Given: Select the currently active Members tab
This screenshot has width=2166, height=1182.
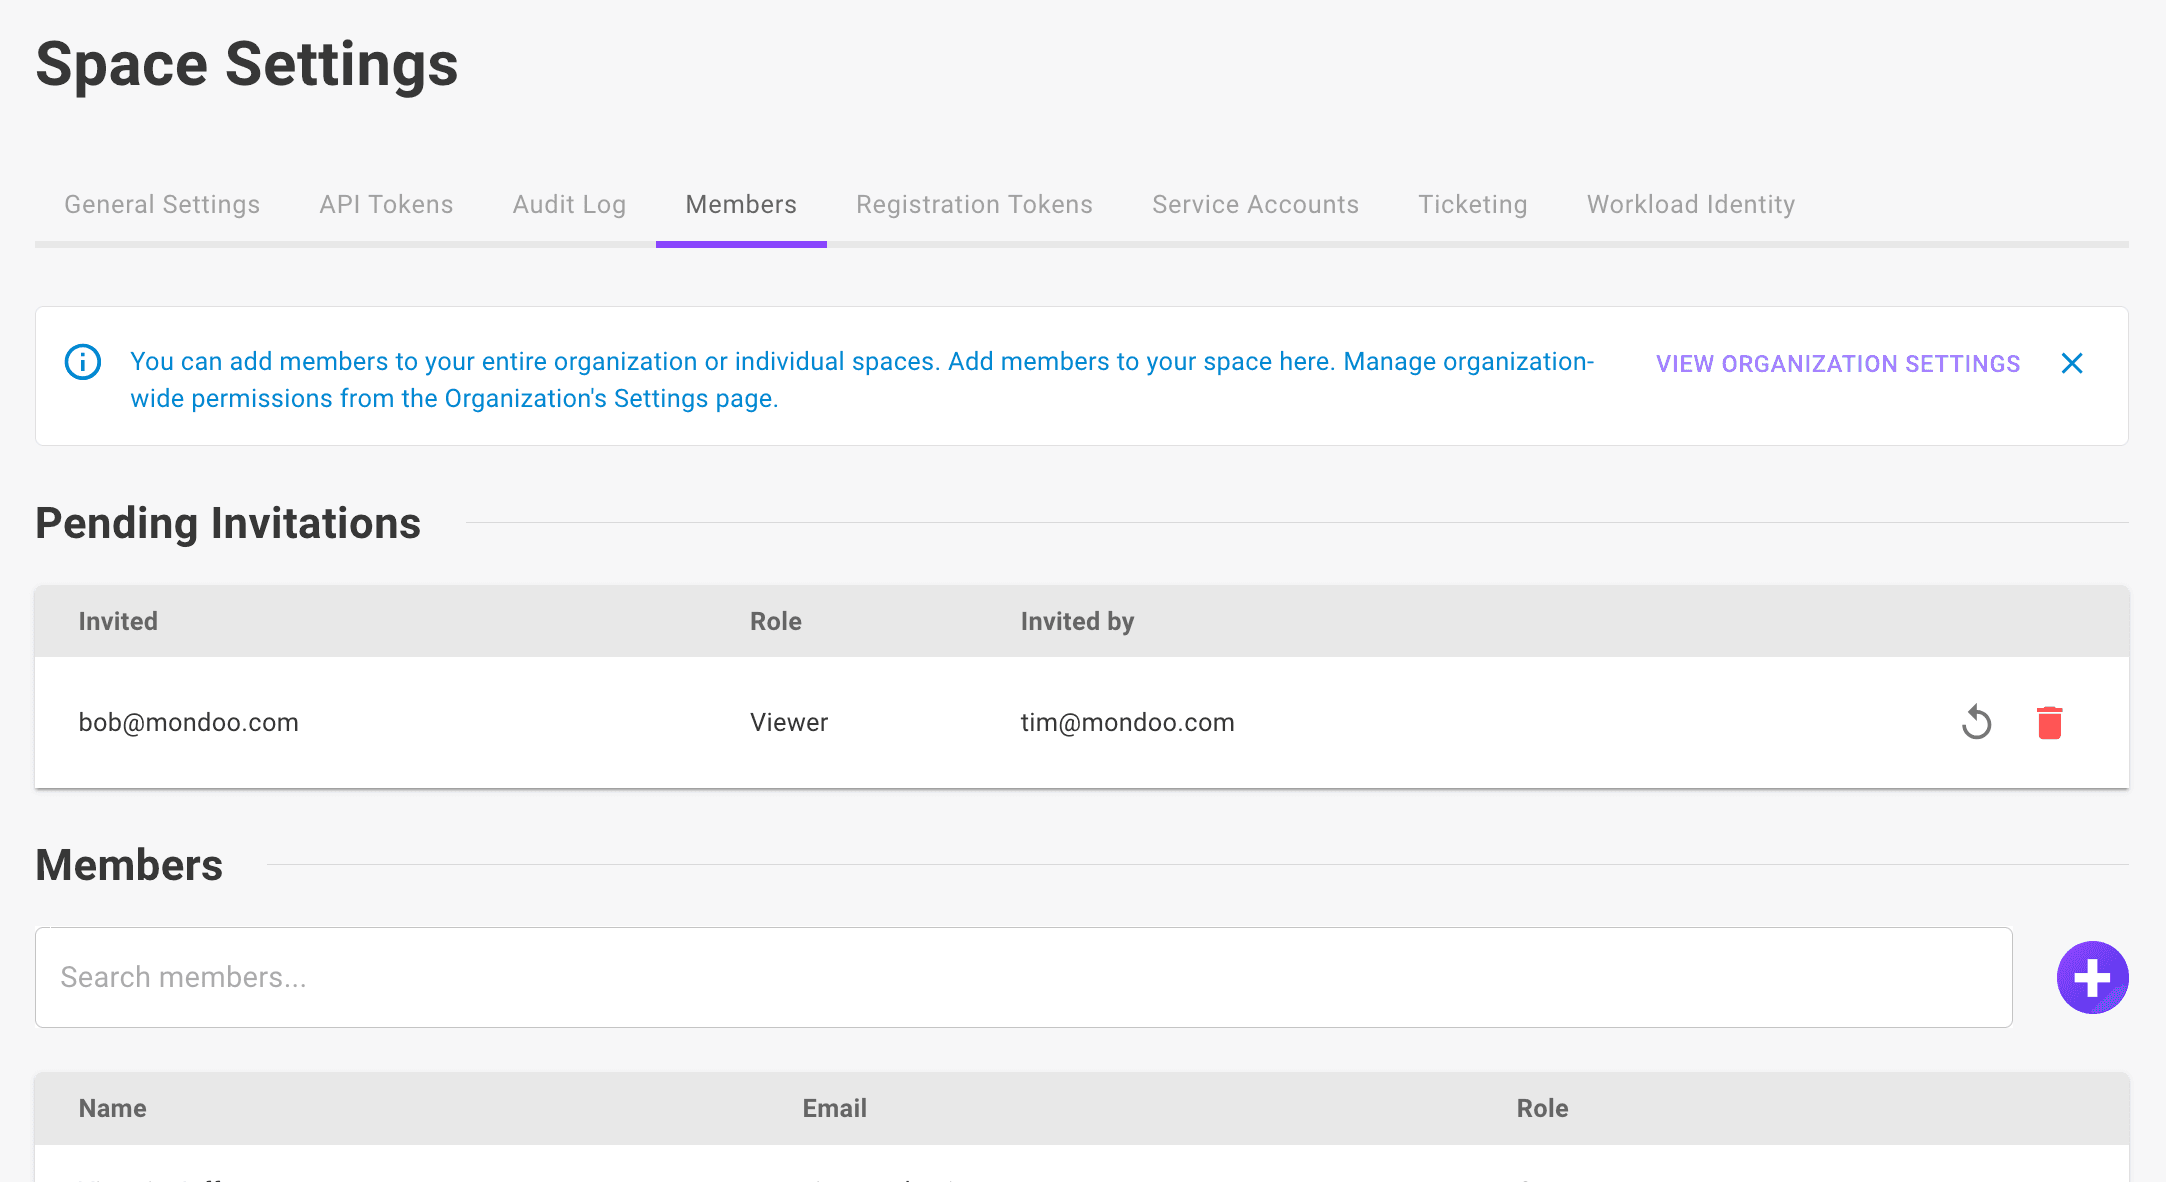Looking at the screenshot, I should (740, 204).
